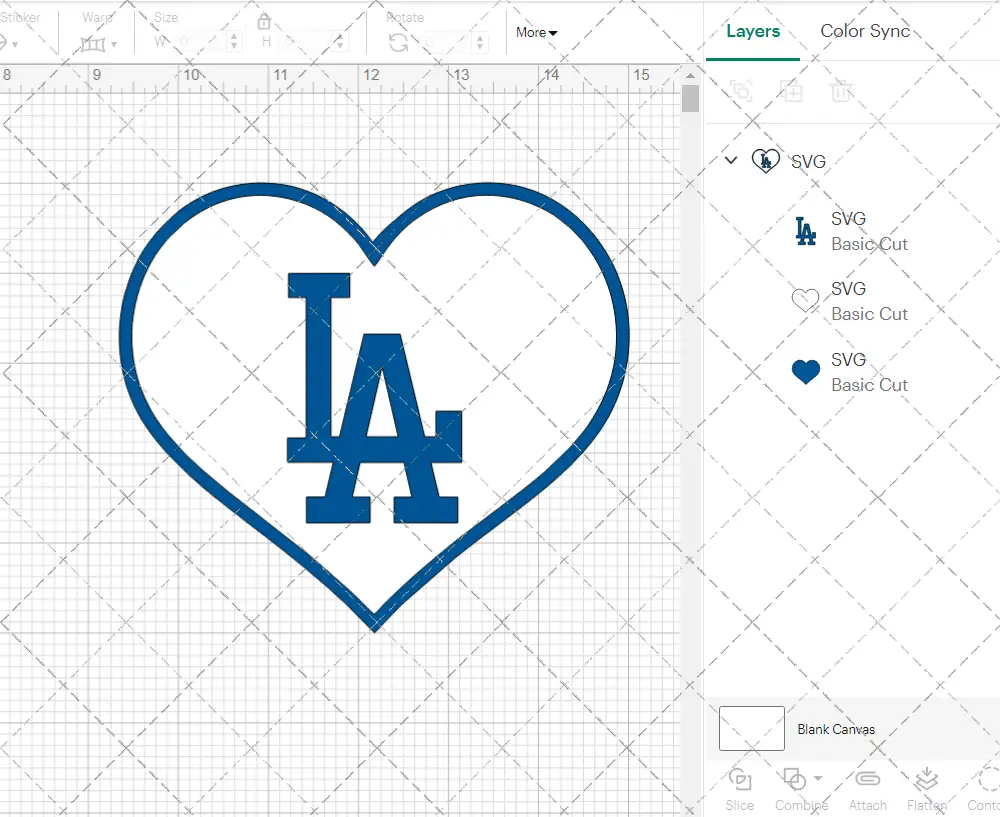Image resolution: width=1000 pixels, height=817 pixels.
Task: Click the Slice tool icon
Action: [740, 780]
